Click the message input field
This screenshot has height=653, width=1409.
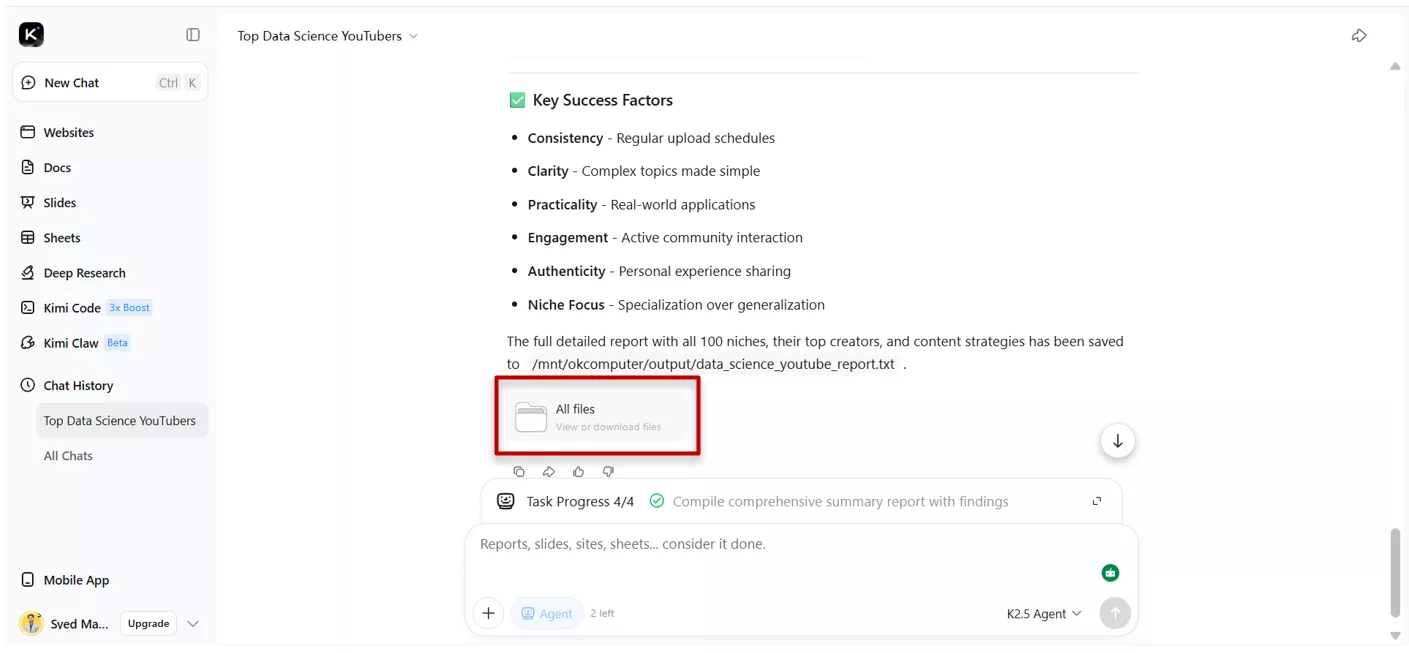coord(780,545)
